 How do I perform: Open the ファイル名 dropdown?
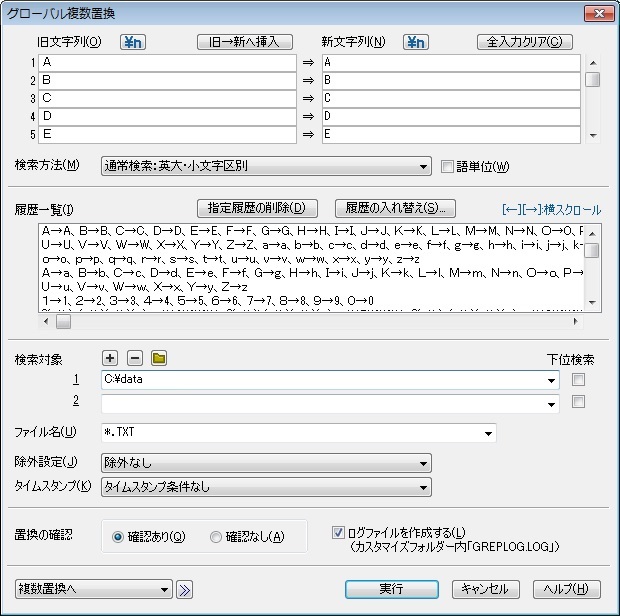[x=488, y=433]
